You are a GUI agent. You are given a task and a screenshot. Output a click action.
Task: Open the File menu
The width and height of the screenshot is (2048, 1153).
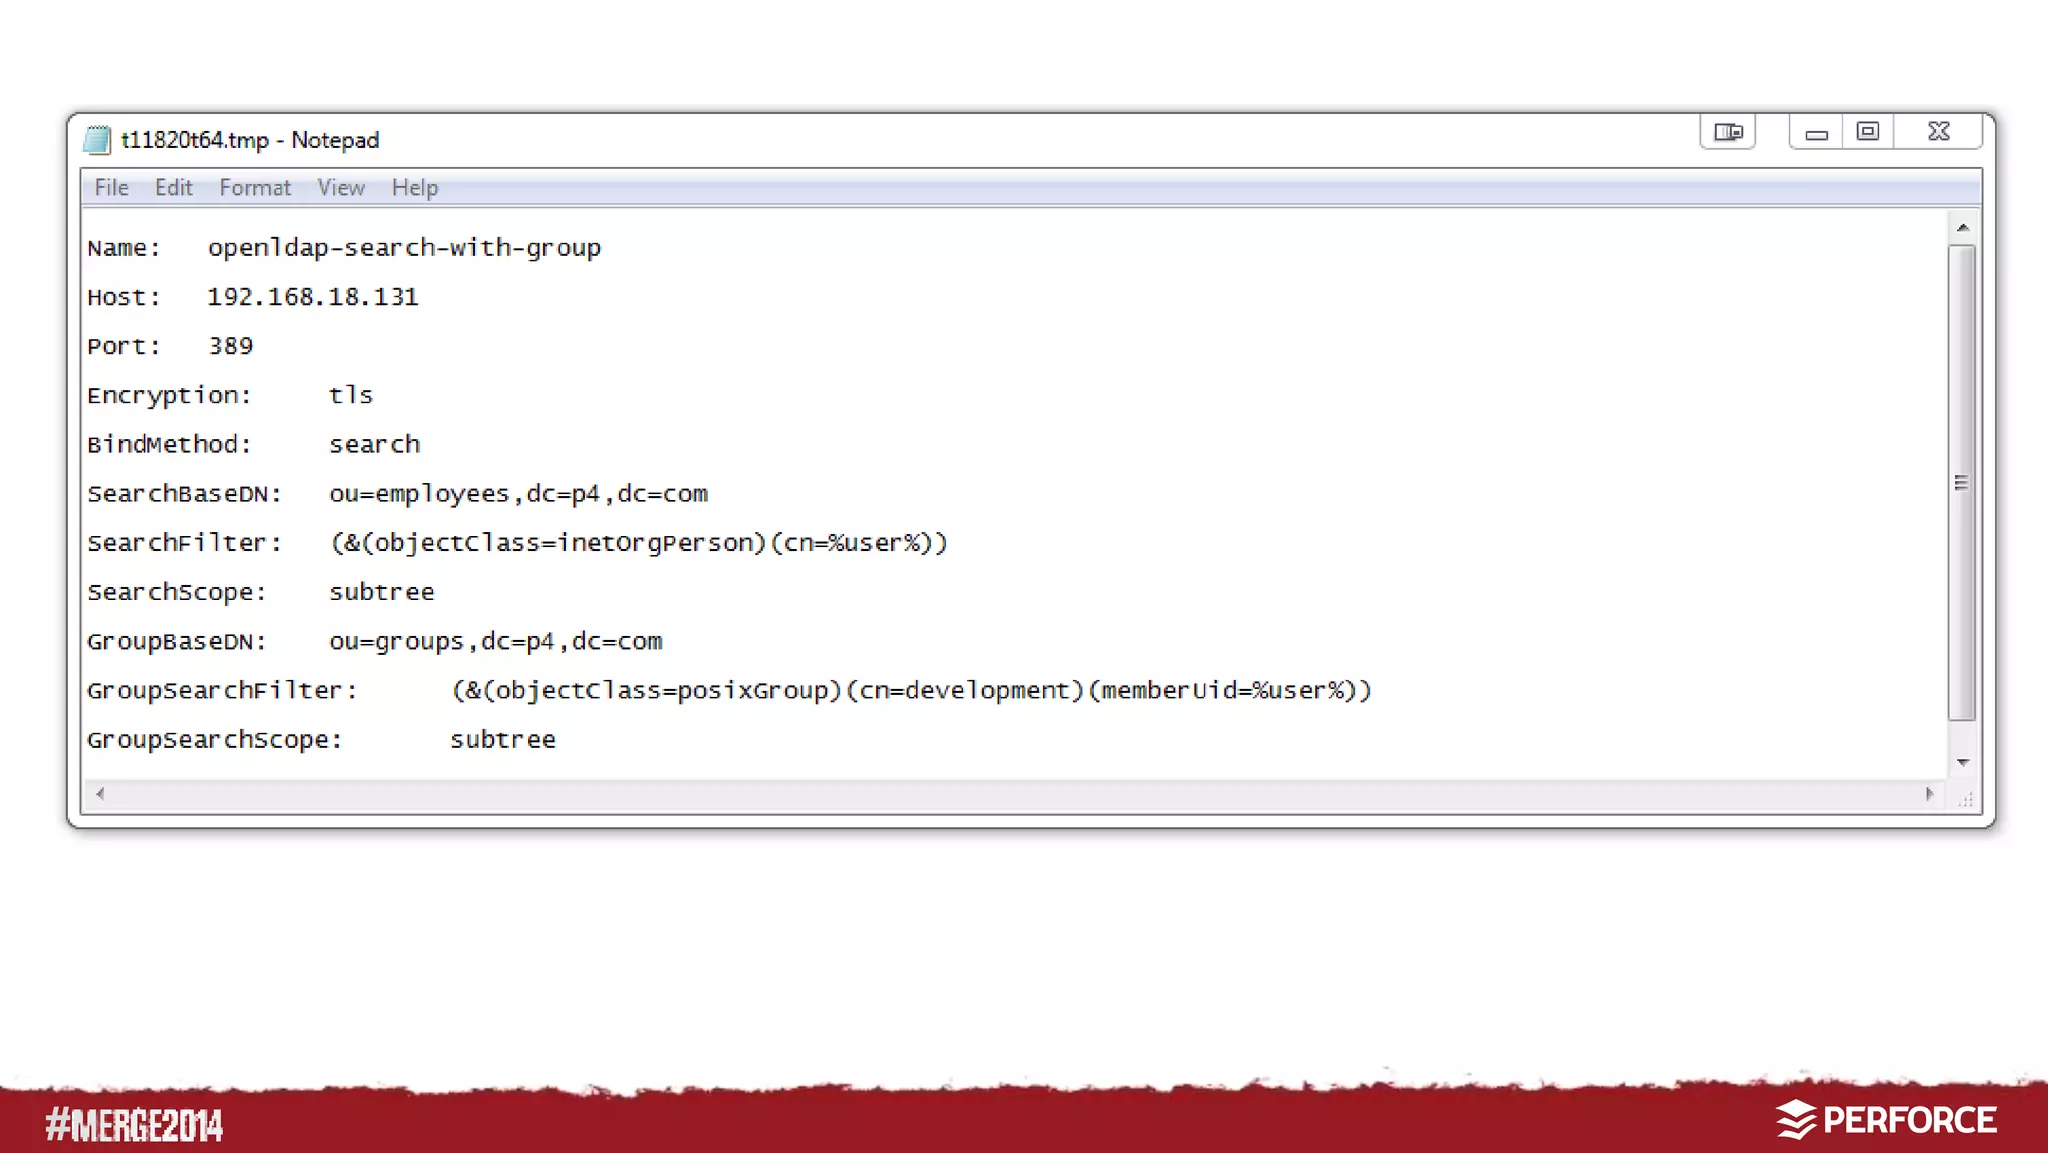[x=111, y=188]
